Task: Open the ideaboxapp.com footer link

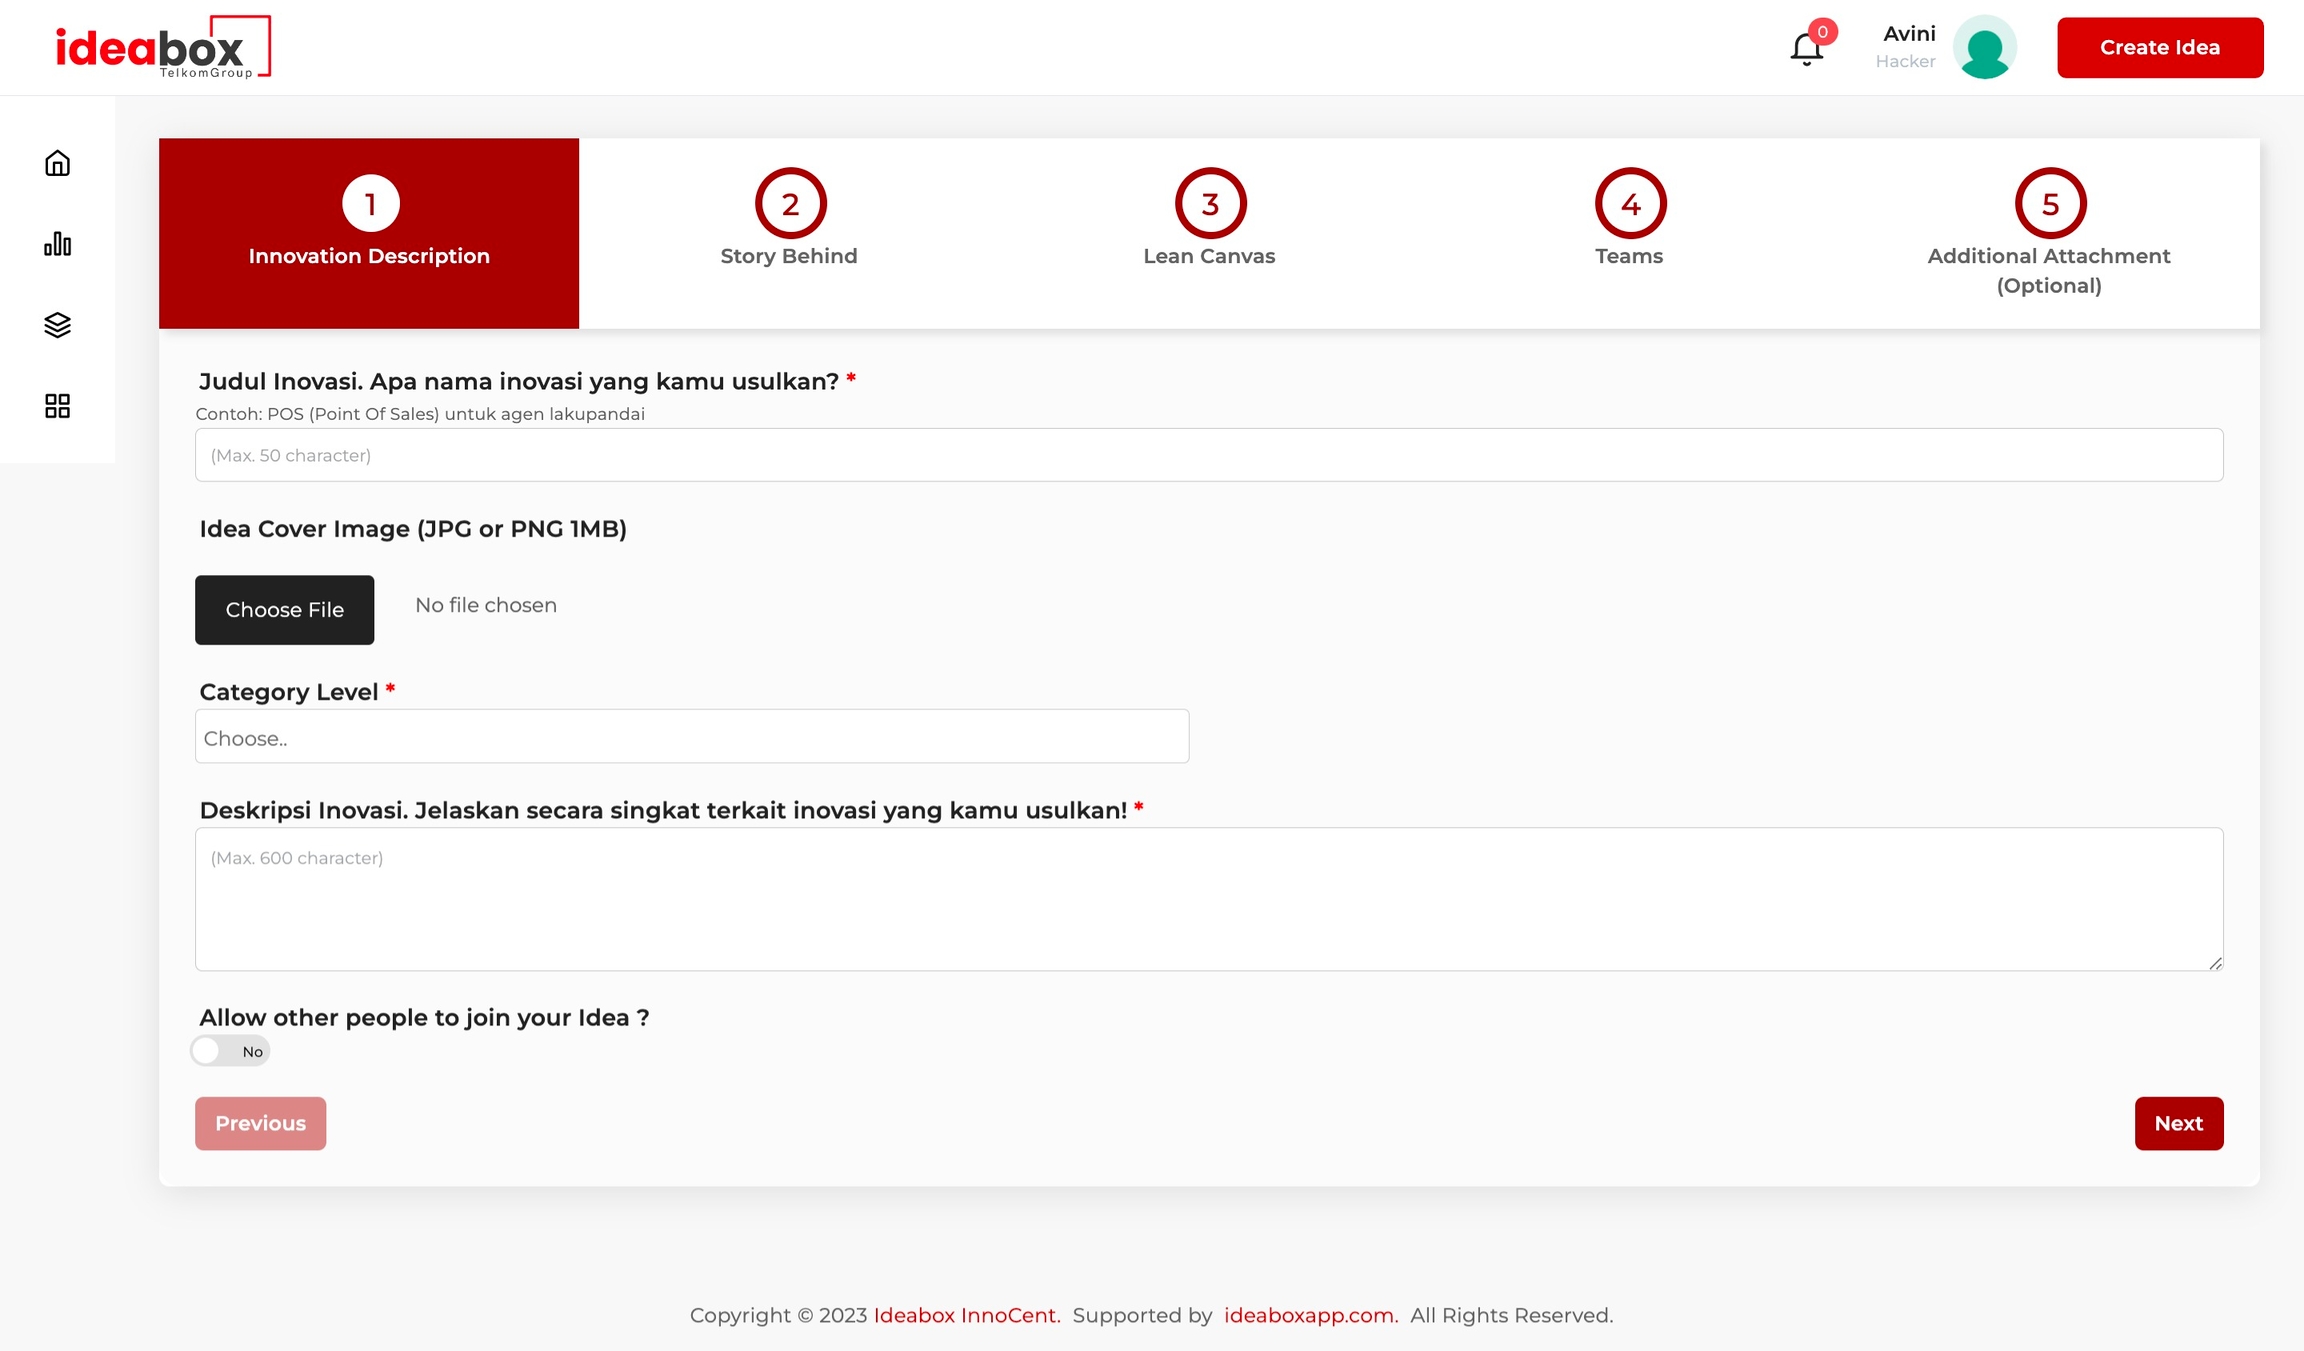Action: (1310, 1315)
